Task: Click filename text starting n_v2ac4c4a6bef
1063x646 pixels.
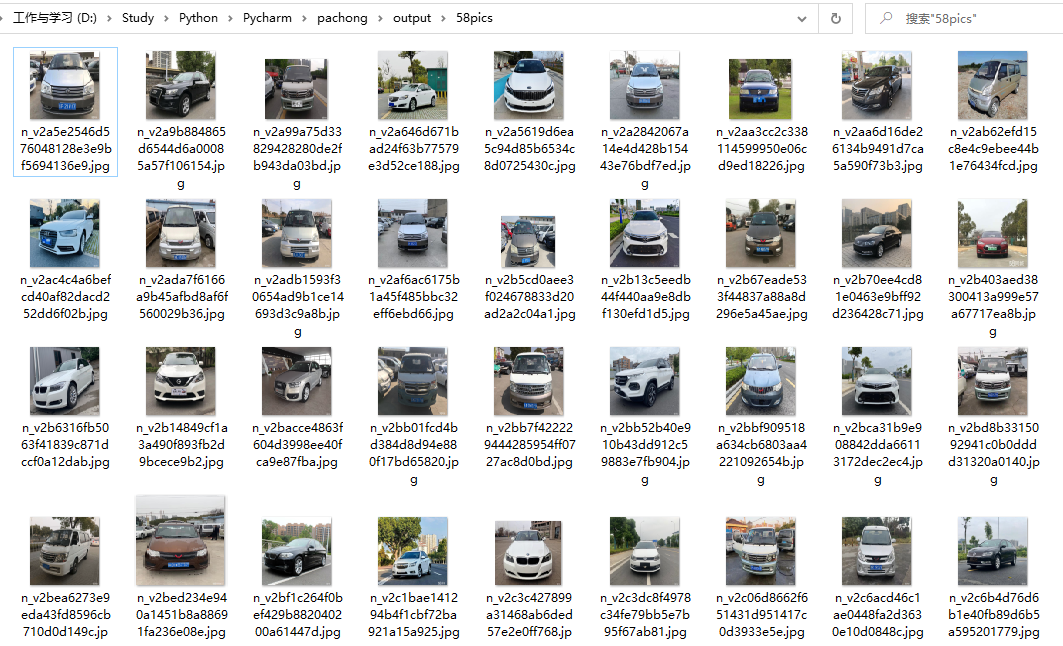Action: [x=65, y=297]
